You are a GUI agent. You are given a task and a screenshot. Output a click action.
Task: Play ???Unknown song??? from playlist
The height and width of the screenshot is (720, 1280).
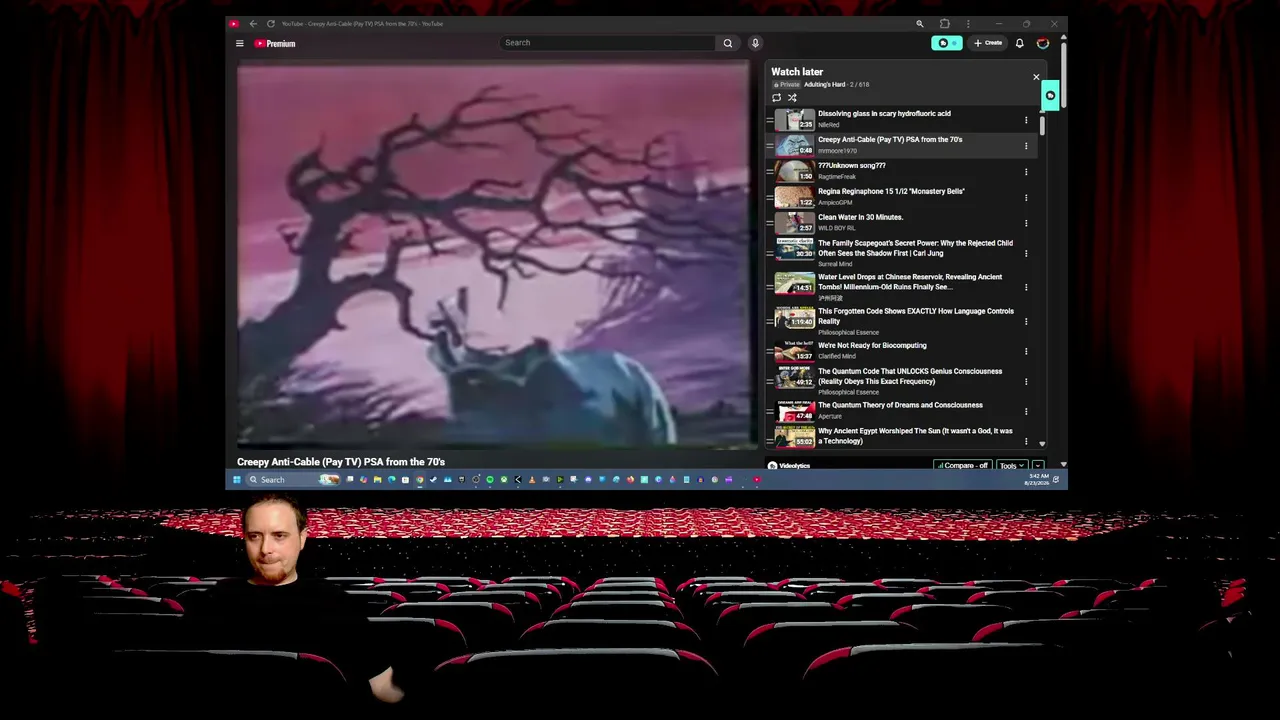851,166
